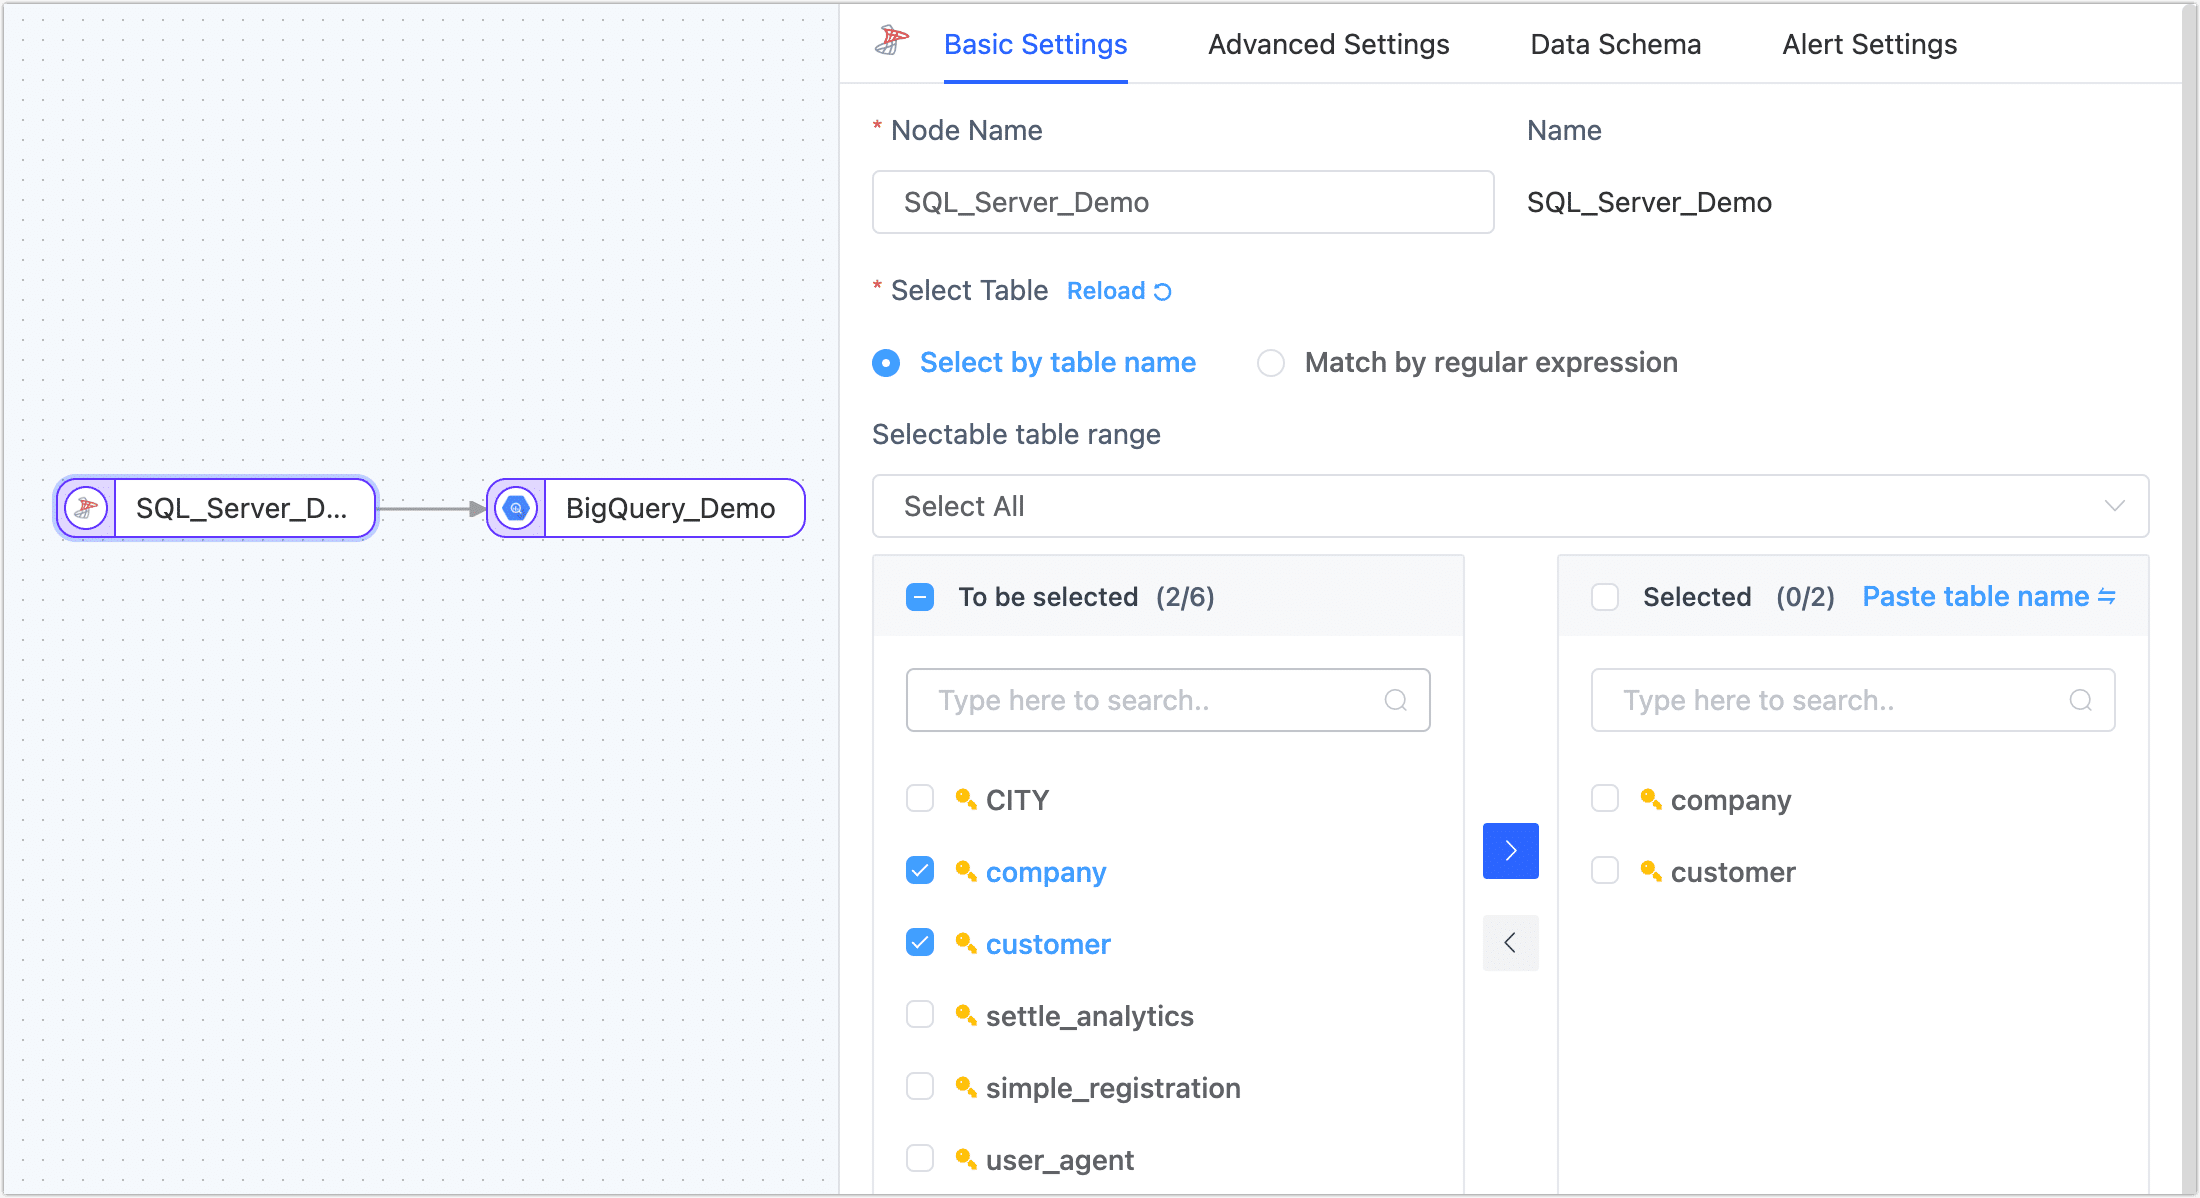Image resolution: width=2200 pixels, height=1198 pixels.
Task: Select Match by regular expression radio
Action: click(1270, 363)
